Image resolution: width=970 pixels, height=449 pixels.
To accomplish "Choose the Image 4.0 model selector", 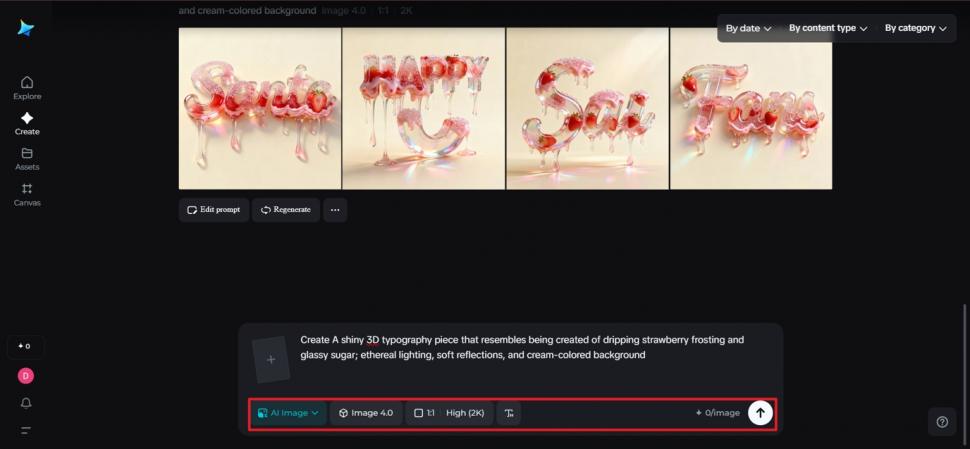I will [x=366, y=413].
